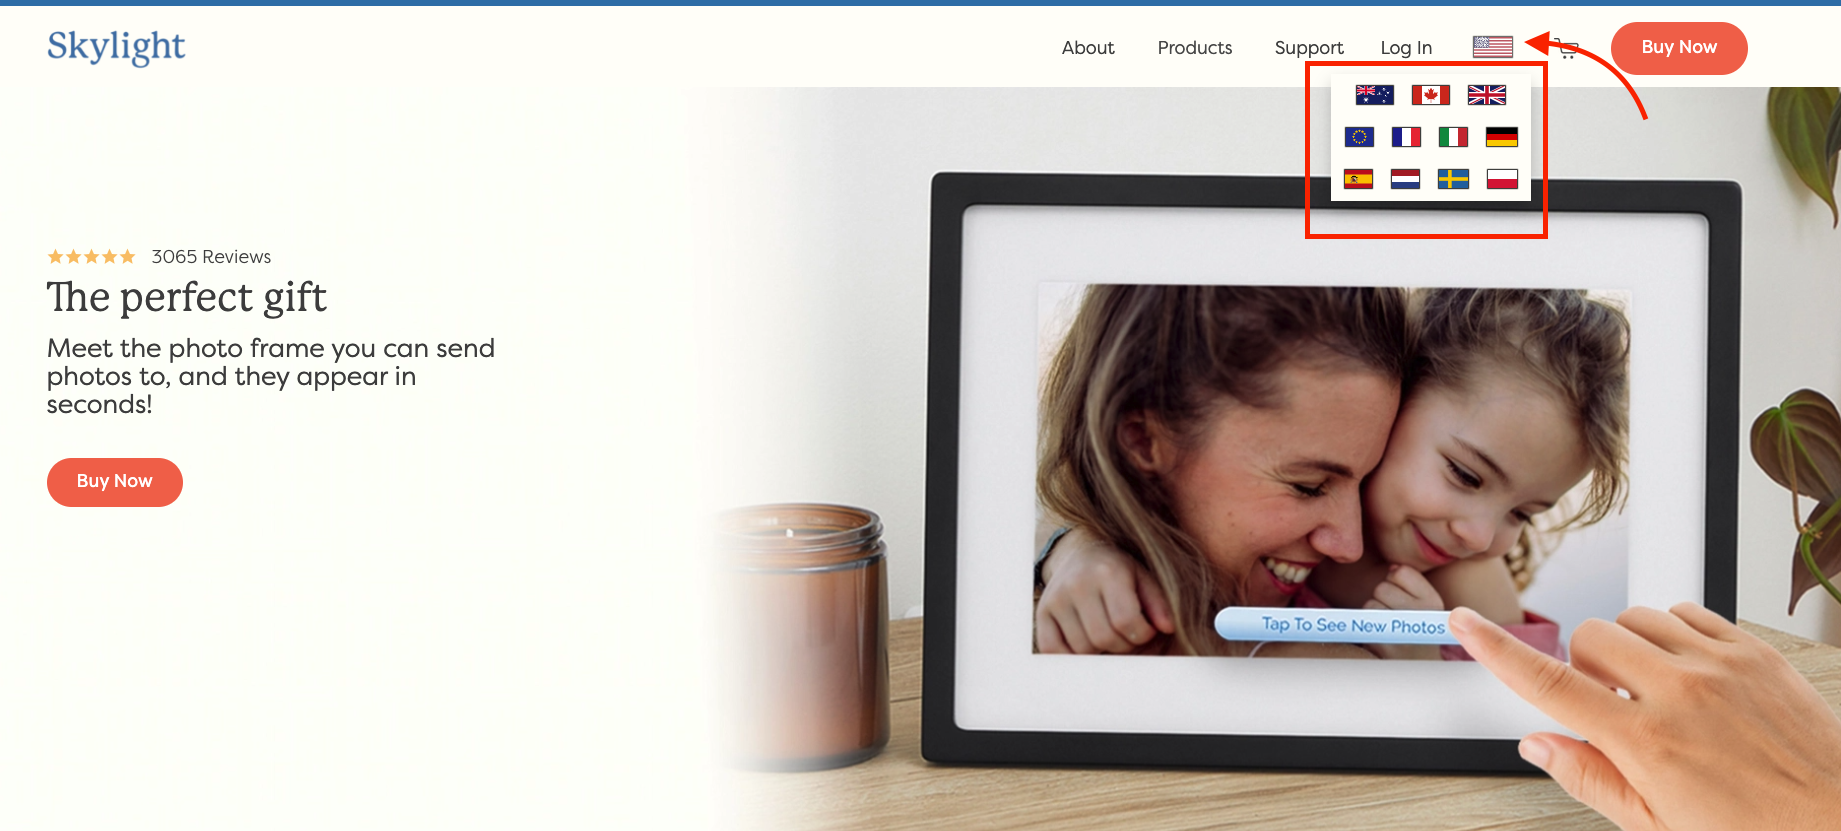Go to the Products menu

click(1194, 48)
